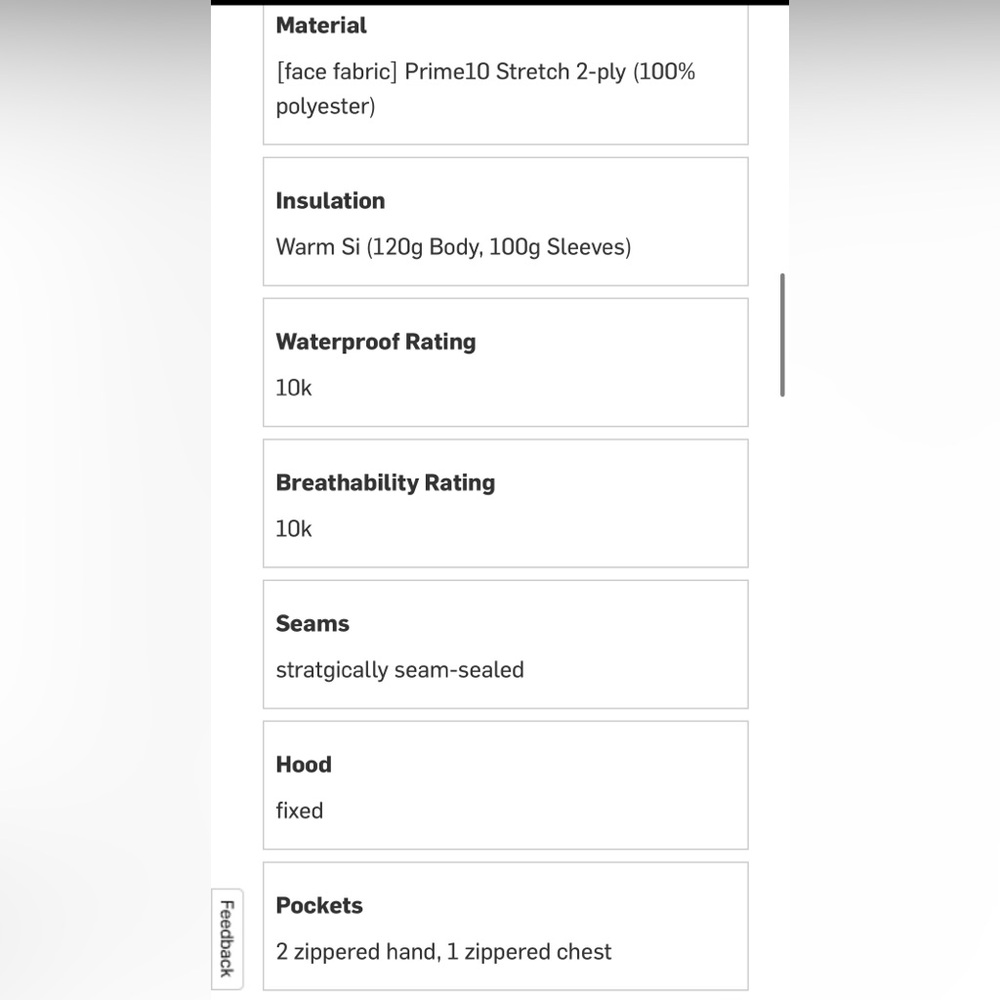Click the Warm Si insulation value
The width and height of the screenshot is (1000, 1000).
click(453, 247)
